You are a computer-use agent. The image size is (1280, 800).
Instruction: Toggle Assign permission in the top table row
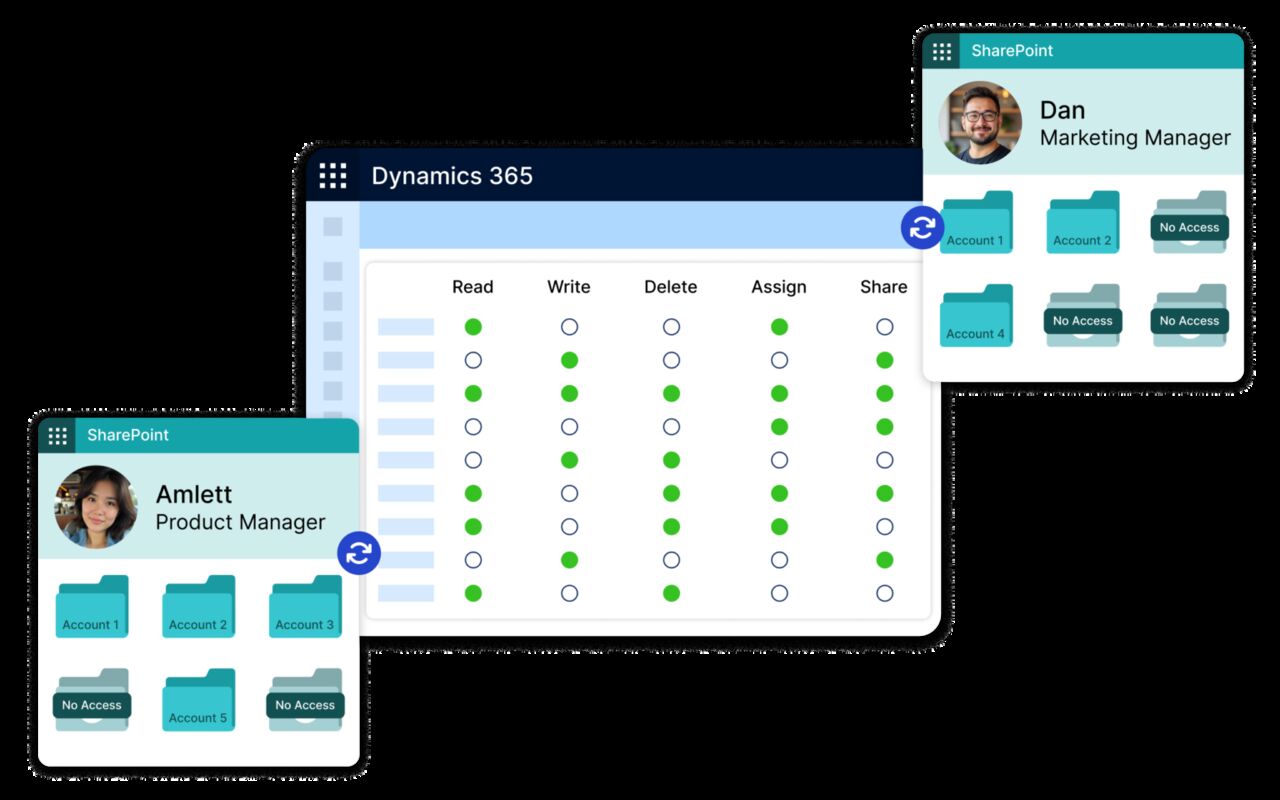pyautogui.click(x=779, y=327)
